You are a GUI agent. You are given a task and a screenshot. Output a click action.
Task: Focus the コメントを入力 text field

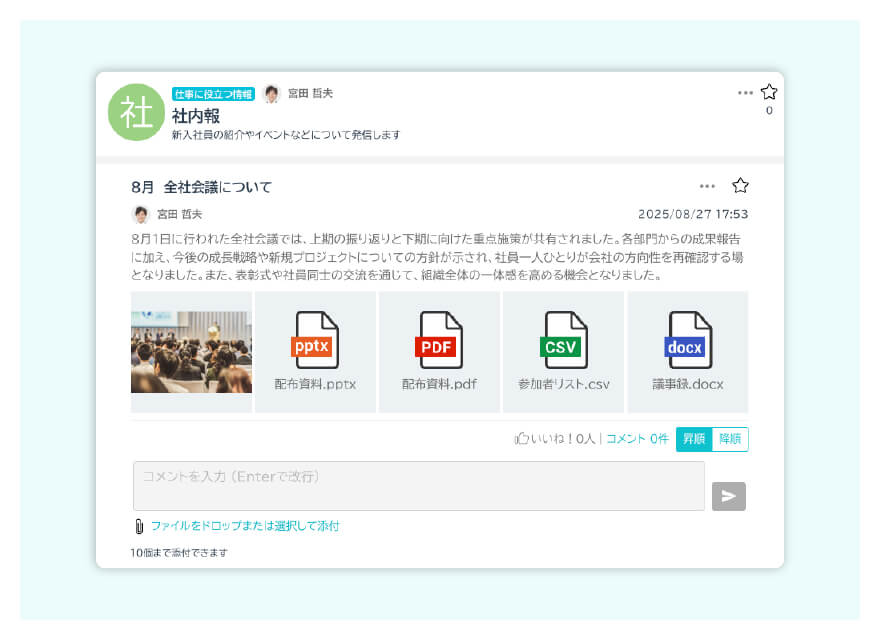click(419, 486)
